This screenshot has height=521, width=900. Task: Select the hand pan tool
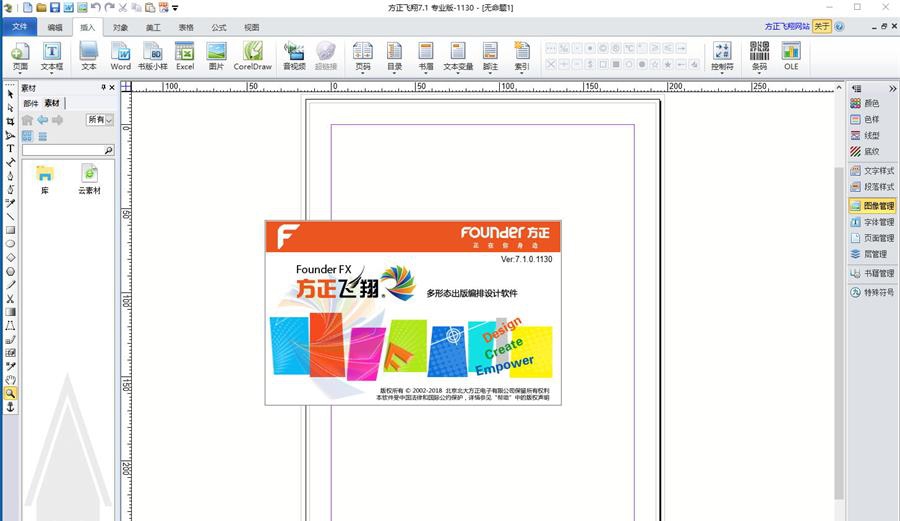pos(10,380)
